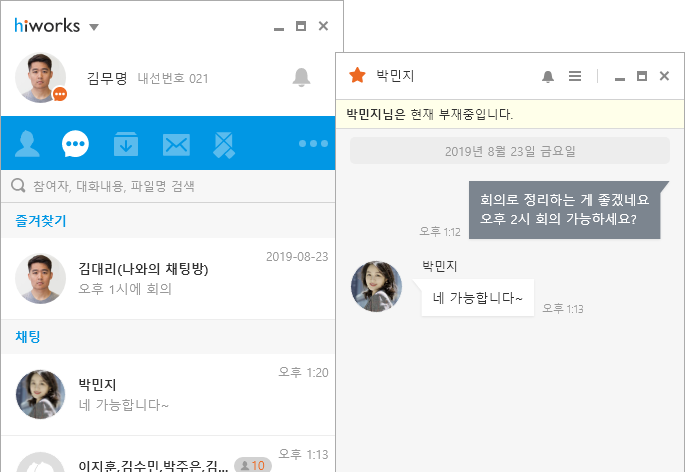688x472 pixels.
Task: Collapse the 채팅 section header
Action: point(28,337)
